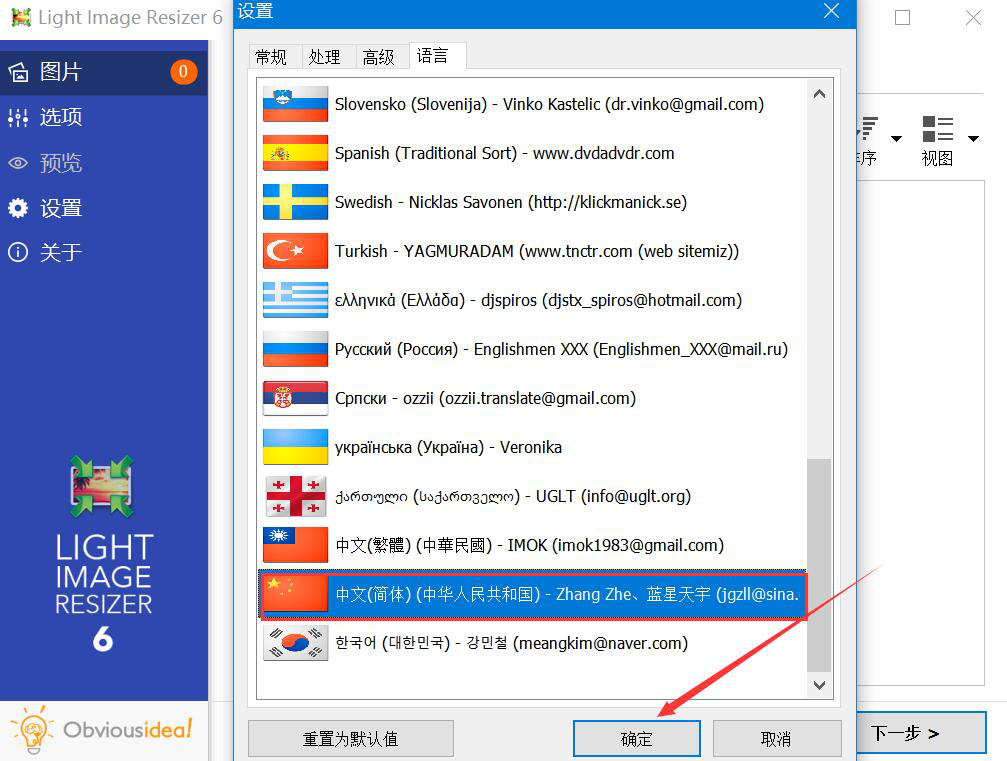1007x761 pixels.
Task: Open the 选项 sidebar item
Action: 103,118
